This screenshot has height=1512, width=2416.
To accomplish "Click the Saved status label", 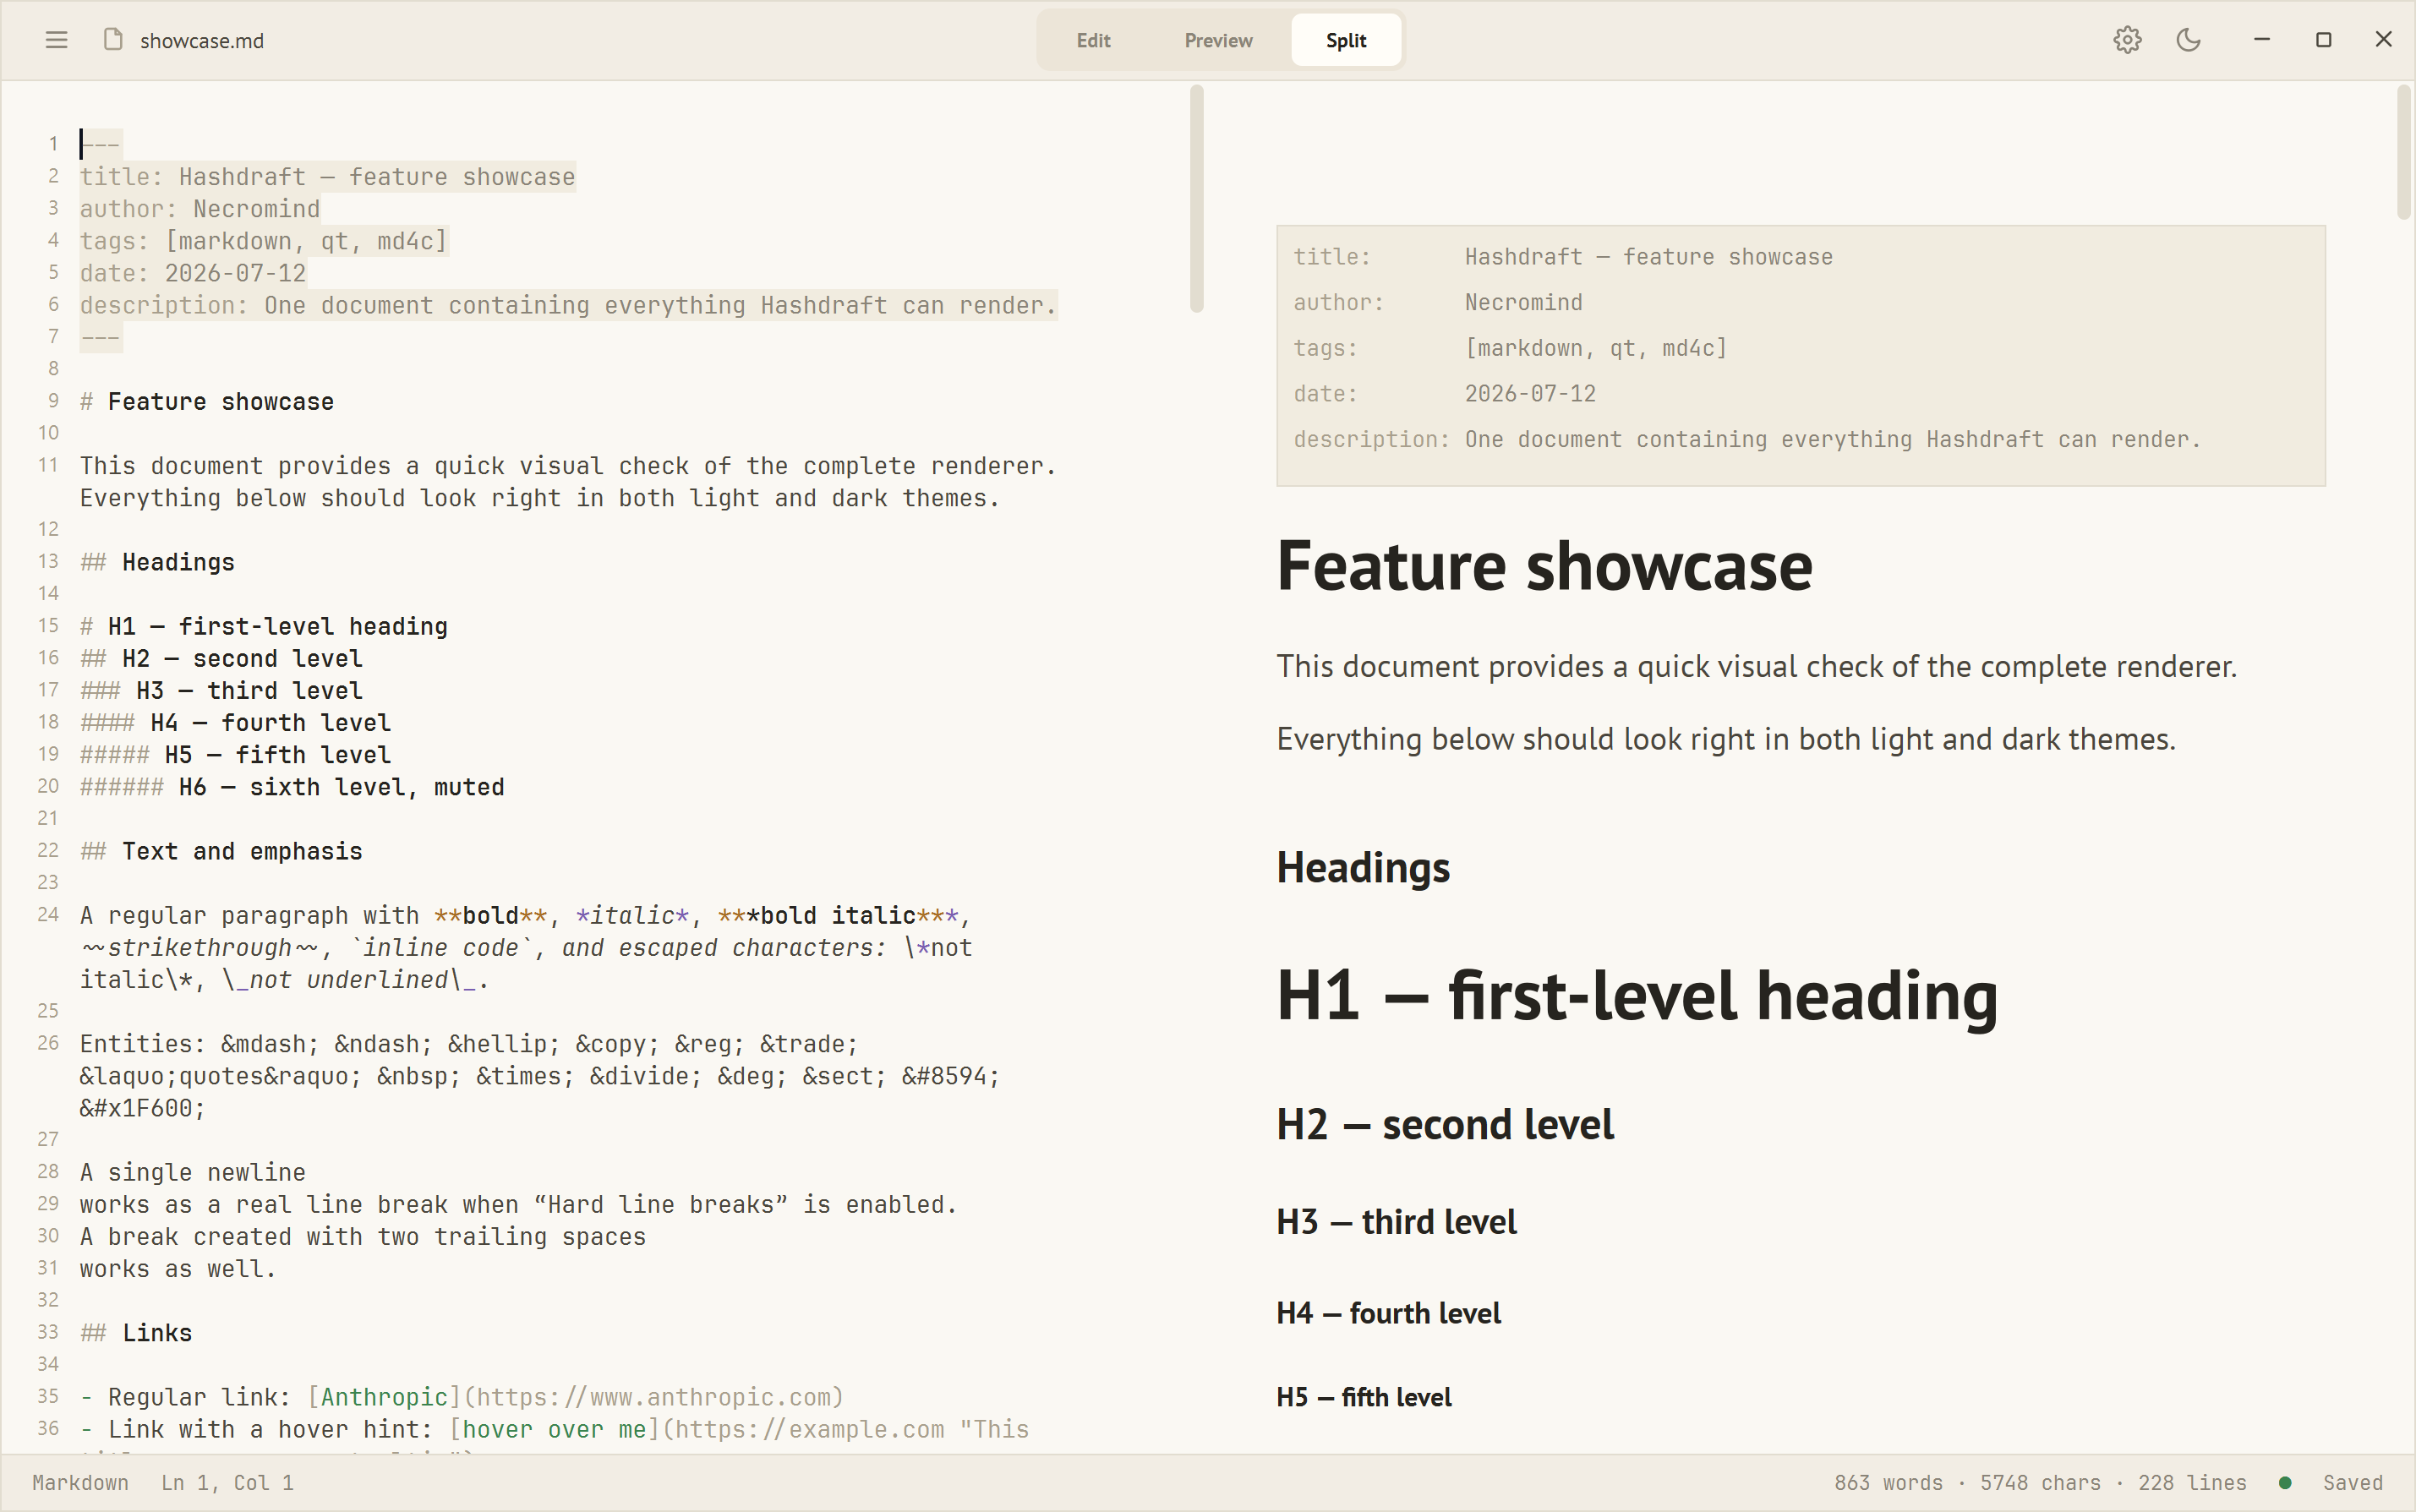I will coord(2353,1482).
